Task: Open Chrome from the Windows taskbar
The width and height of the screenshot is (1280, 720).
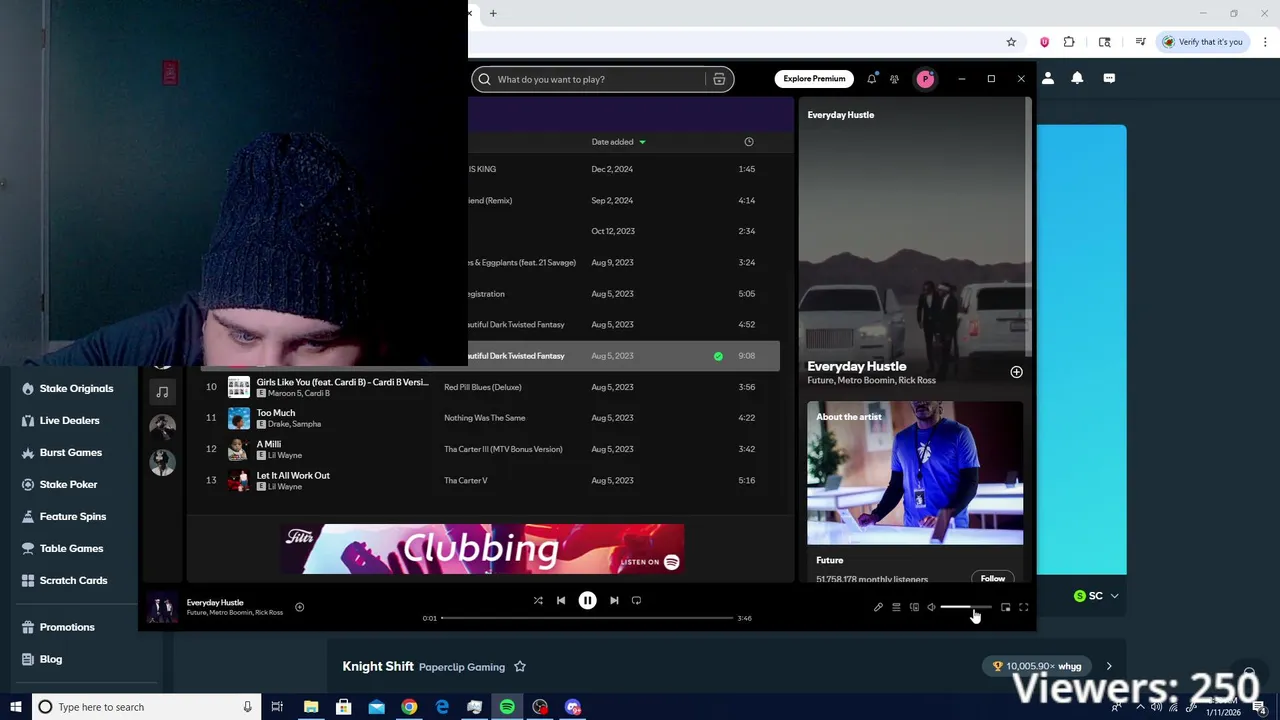Action: point(409,707)
